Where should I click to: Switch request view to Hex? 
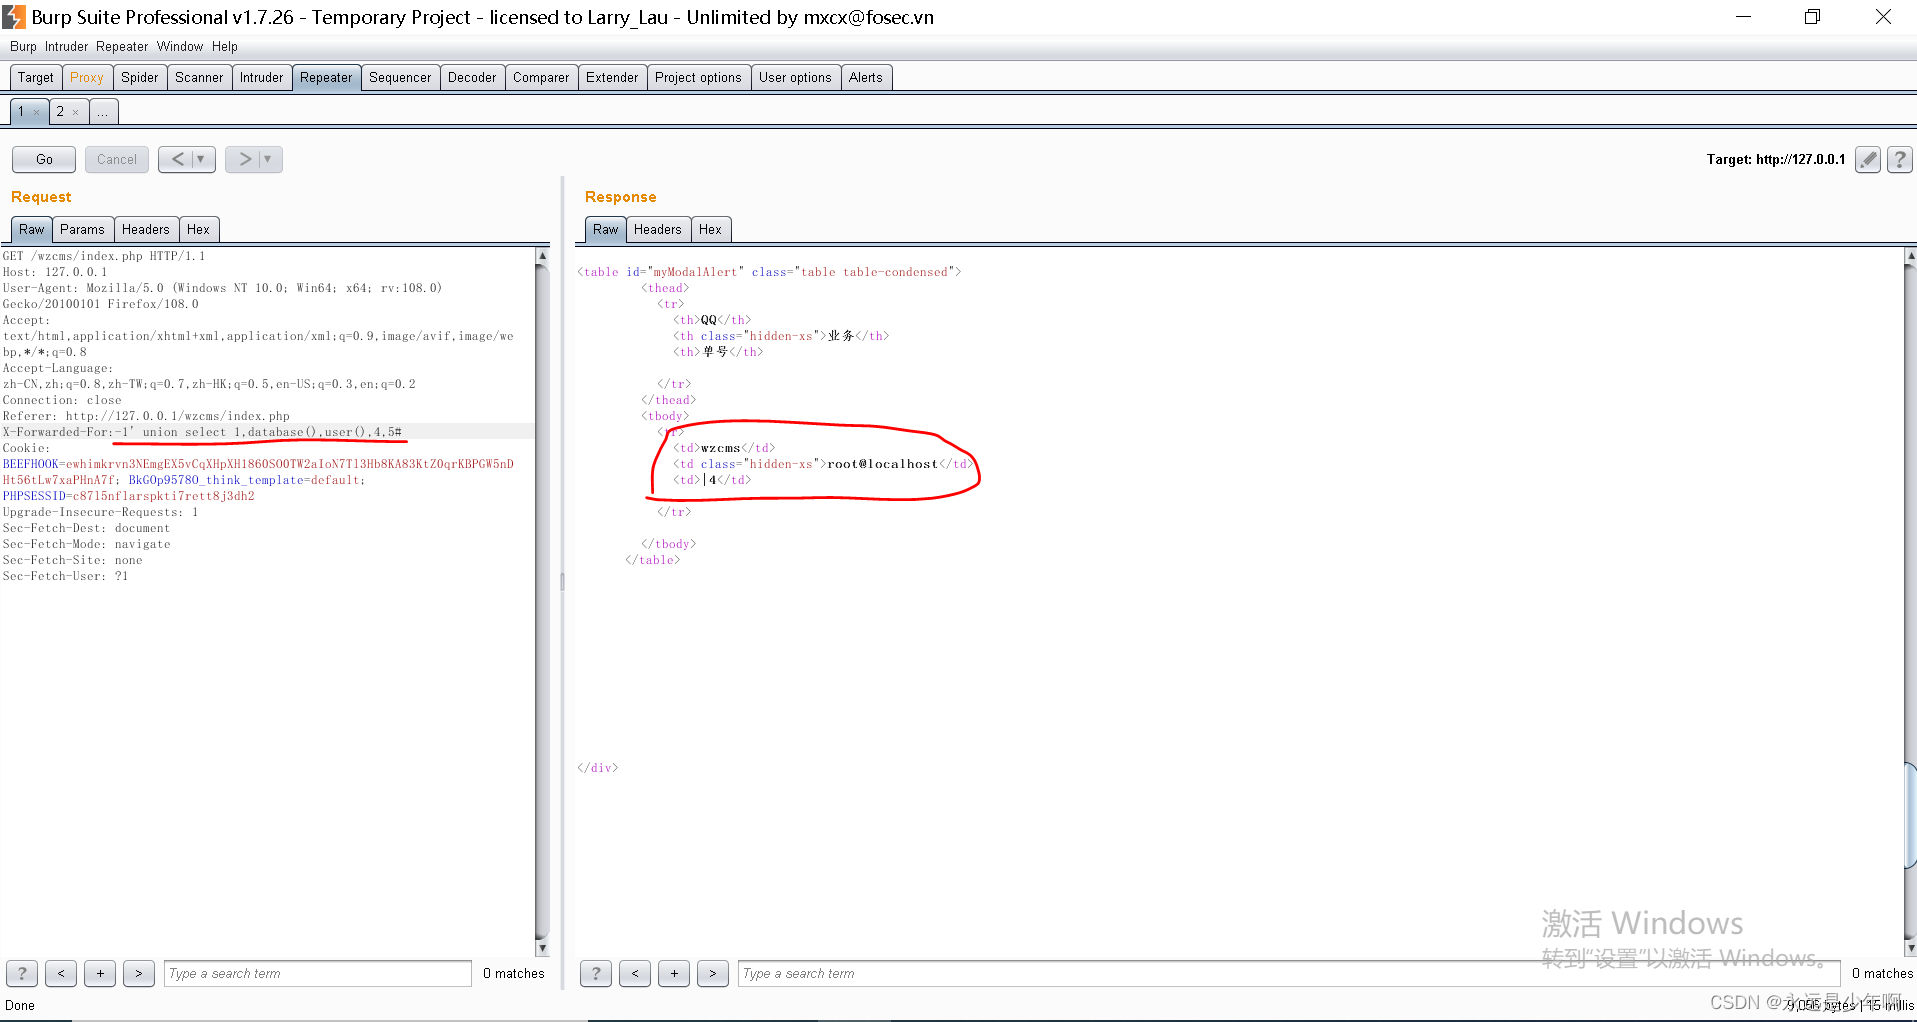199,230
